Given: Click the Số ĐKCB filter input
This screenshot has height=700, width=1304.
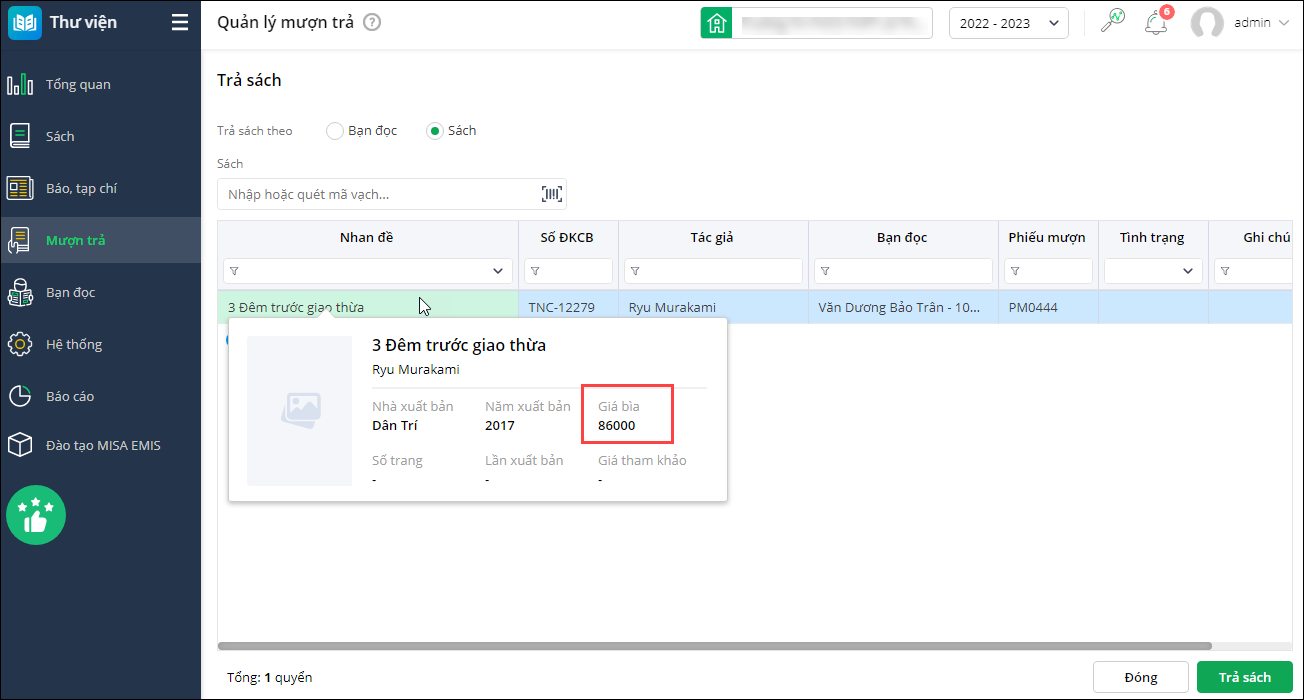Looking at the screenshot, I should point(568,271).
